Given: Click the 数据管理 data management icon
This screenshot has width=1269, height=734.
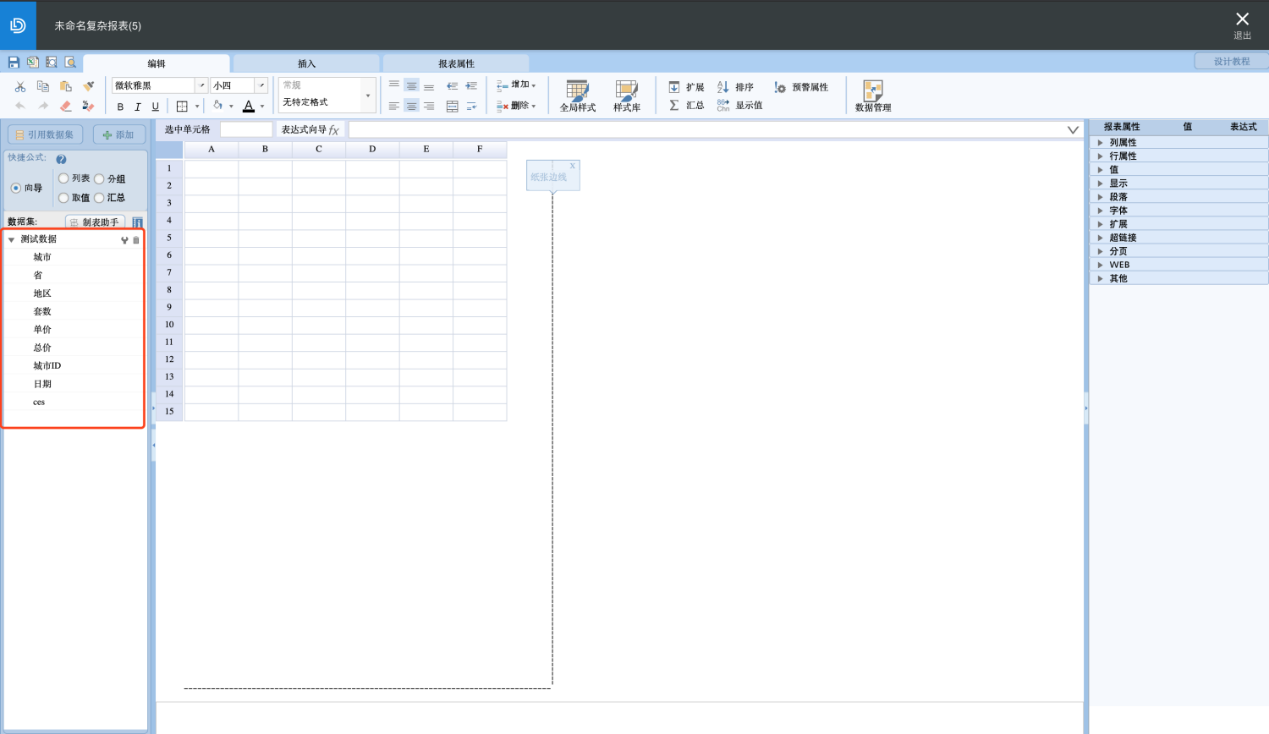Looking at the screenshot, I should (873, 95).
